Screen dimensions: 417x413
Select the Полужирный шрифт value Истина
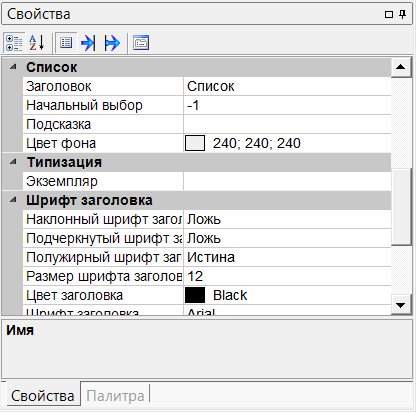pyautogui.click(x=287, y=257)
